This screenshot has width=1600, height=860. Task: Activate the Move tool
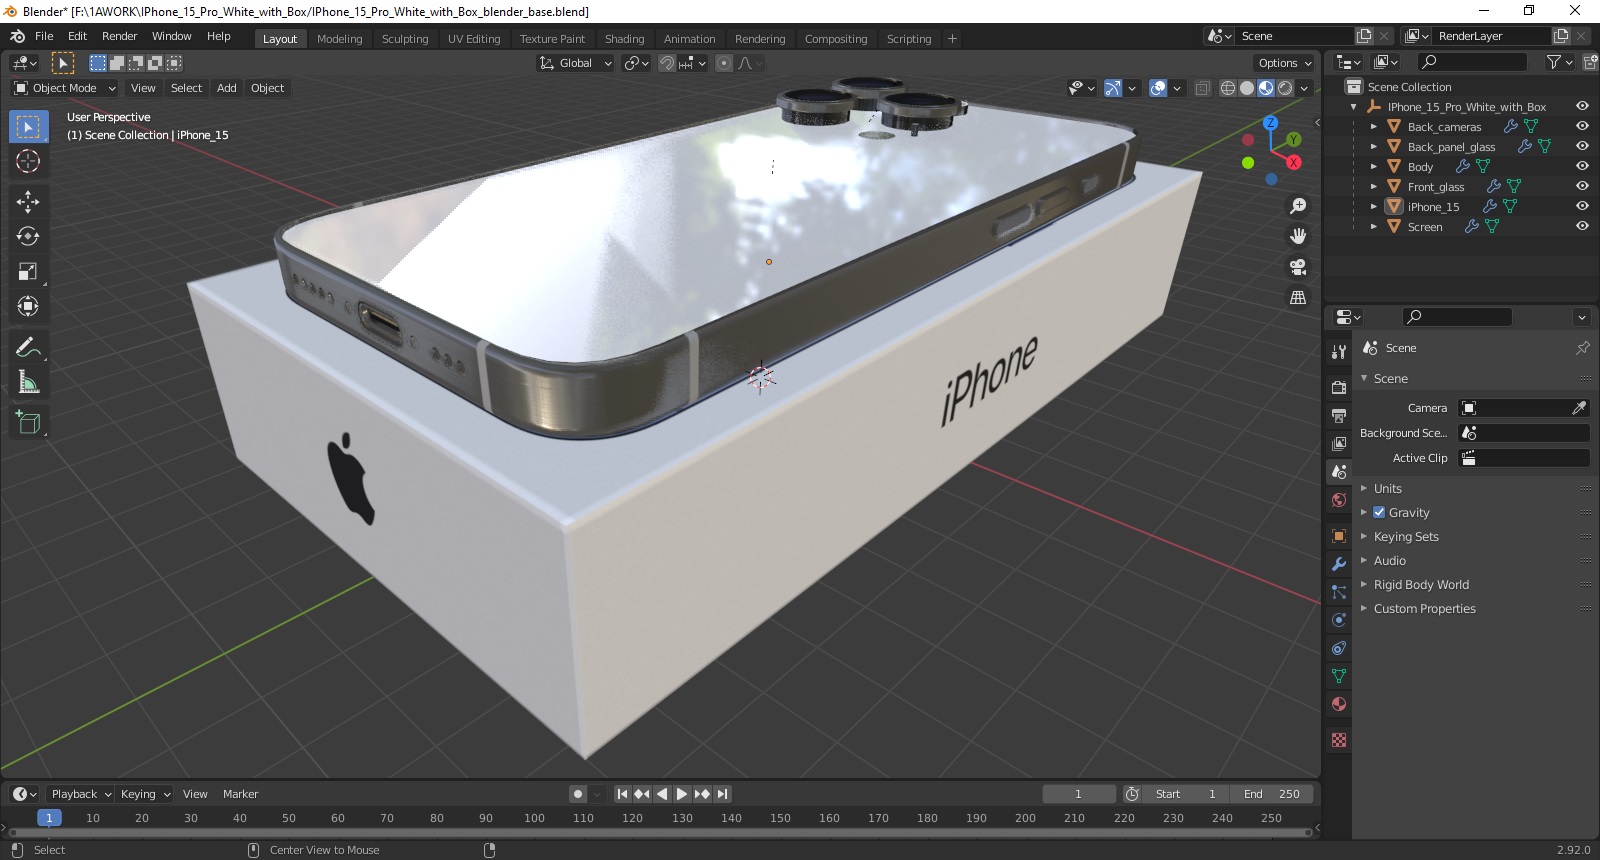(x=28, y=201)
